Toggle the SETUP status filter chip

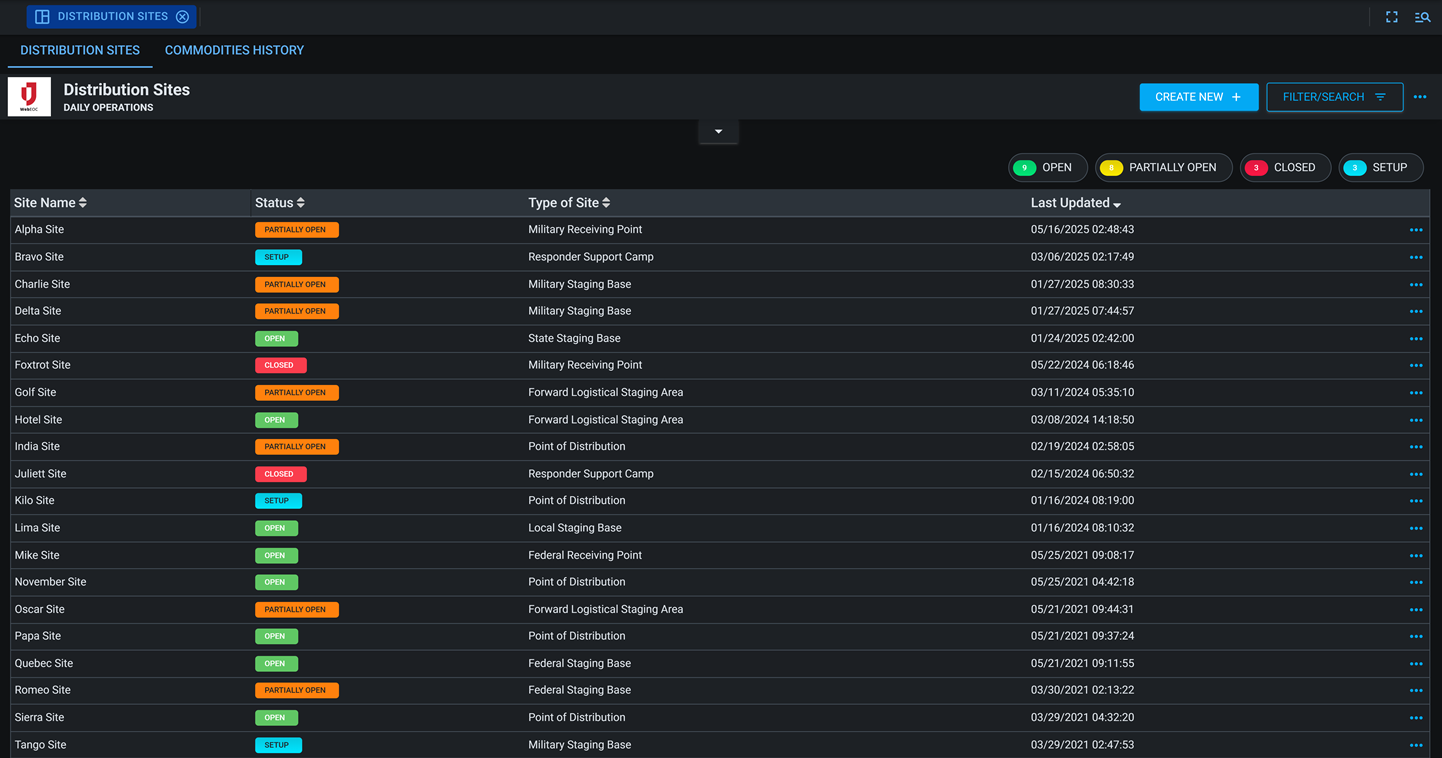pos(1380,167)
